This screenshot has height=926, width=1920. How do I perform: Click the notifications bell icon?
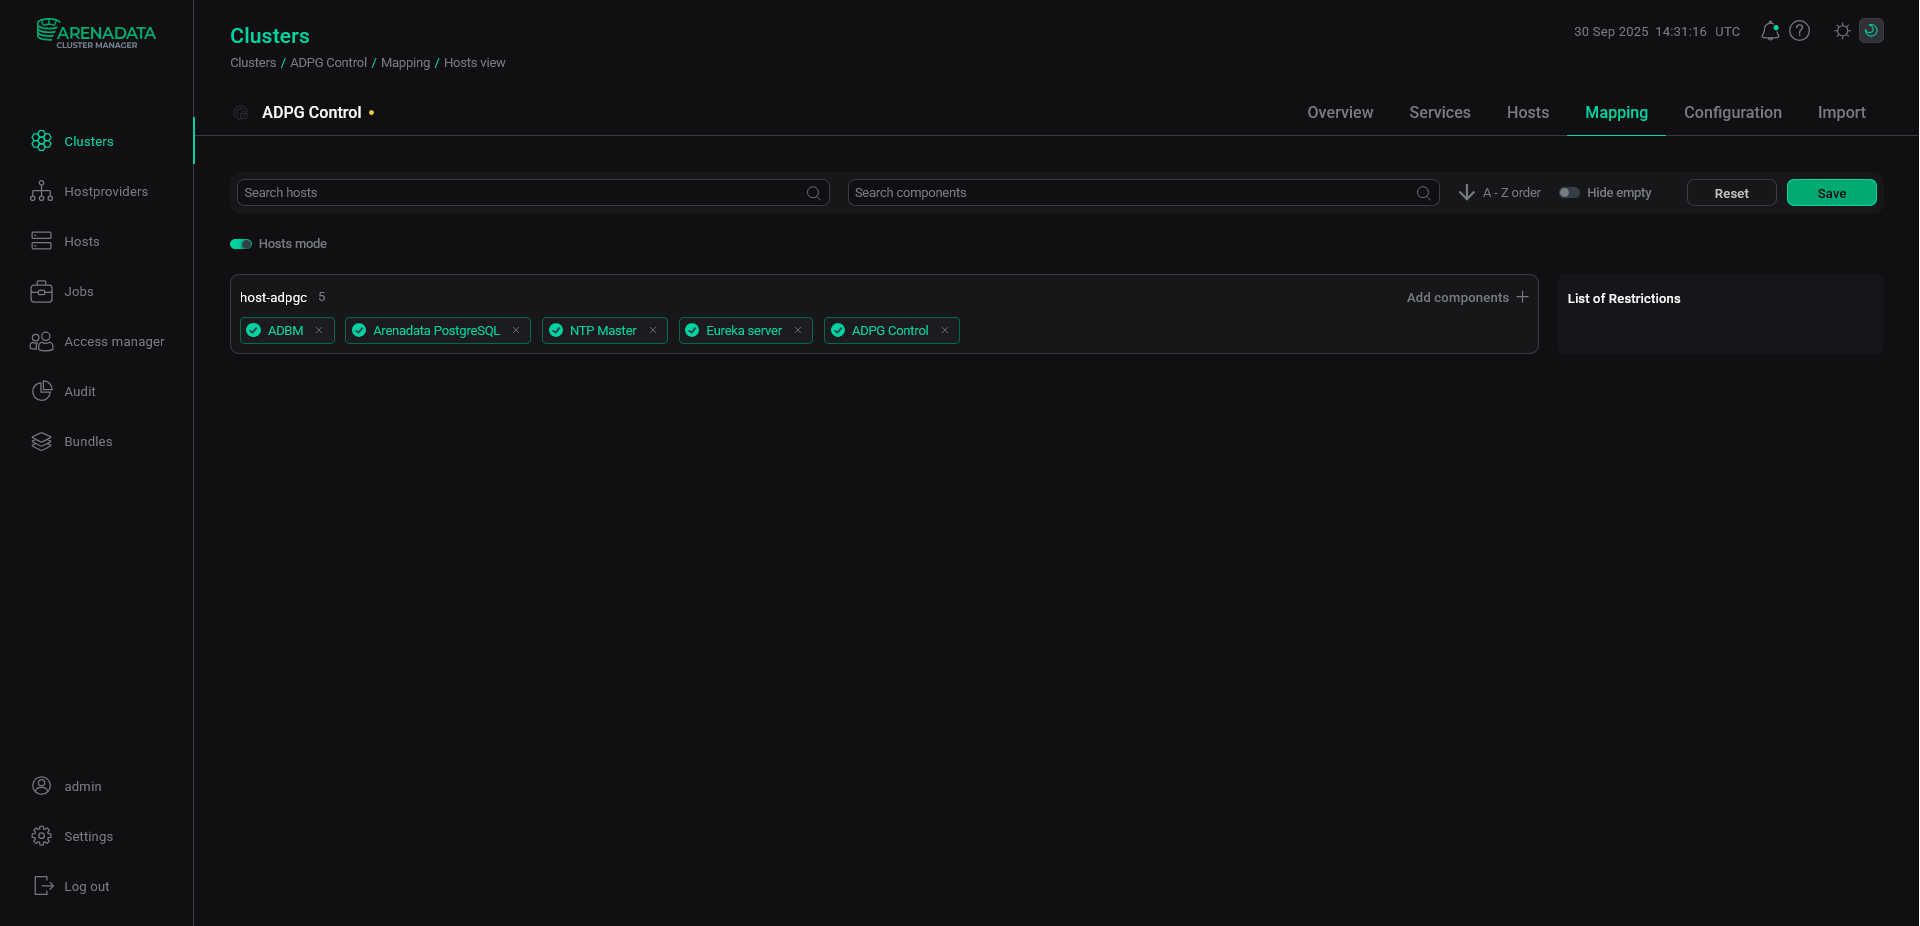point(1770,31)
